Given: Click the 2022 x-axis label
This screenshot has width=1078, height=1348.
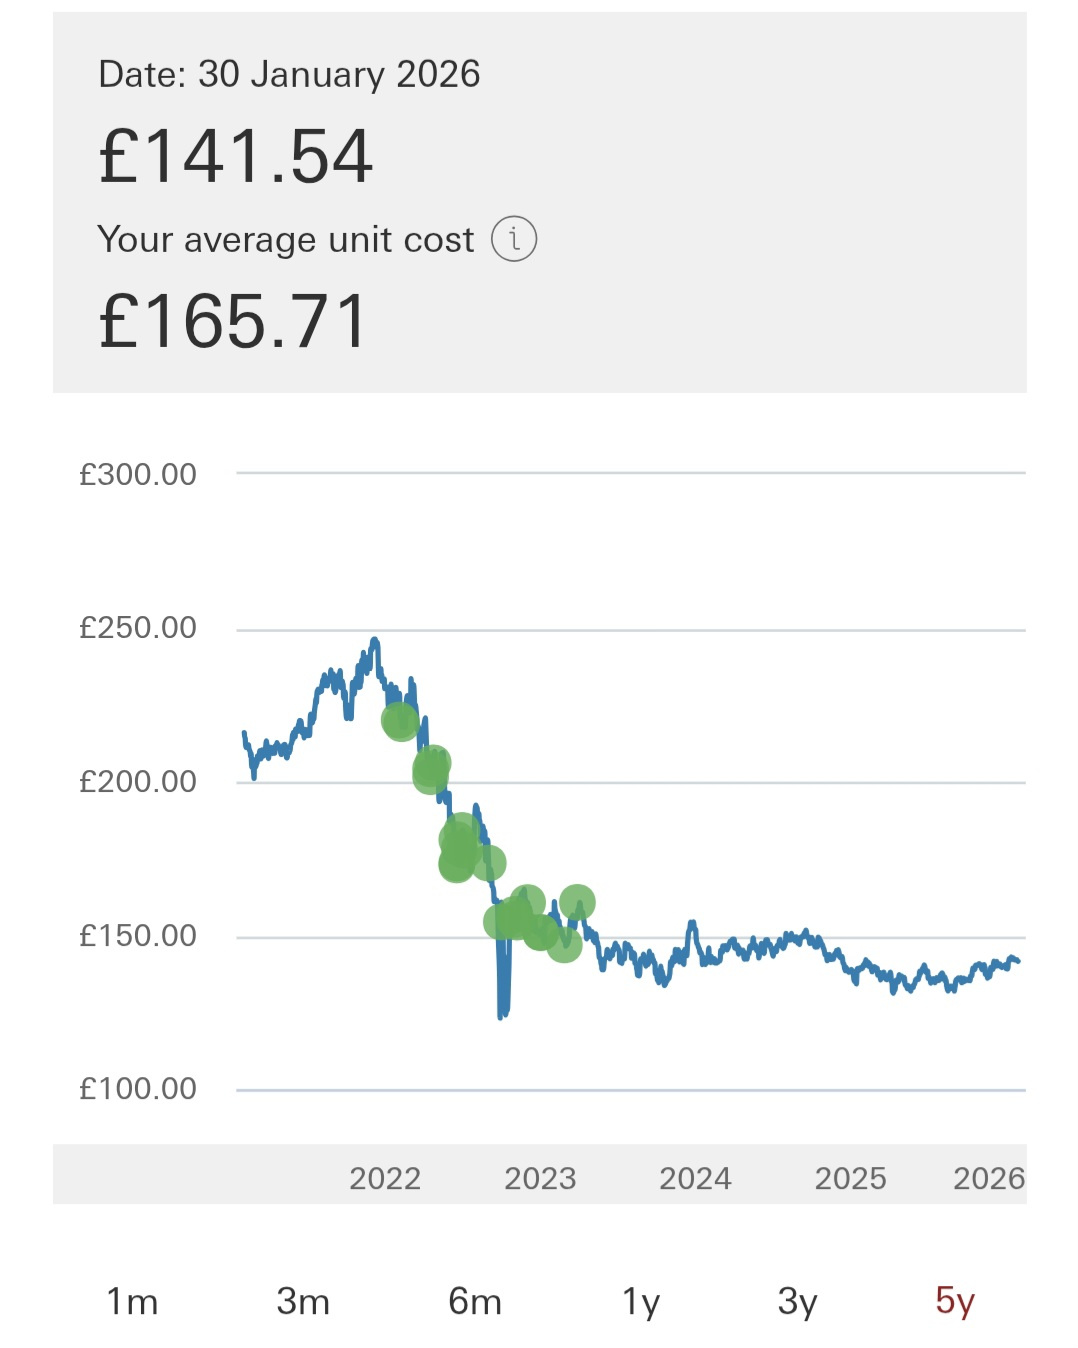Looking at the screenshot, I should click(x=385, y=1178).
